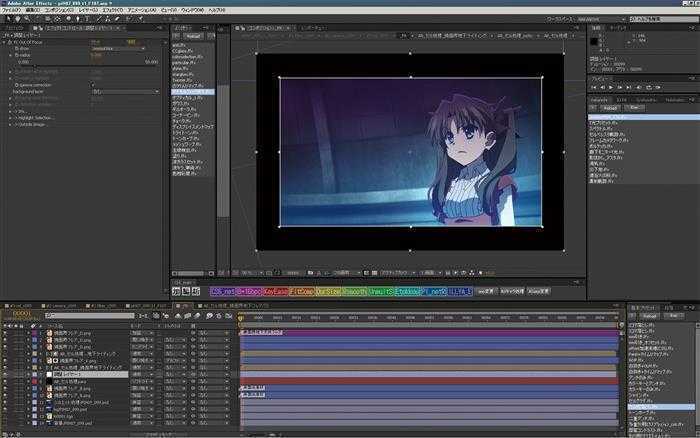700x438 pixels.
Task: Toggle visibility eye of timeline layer 2
Action: click(x=5, y=340)
